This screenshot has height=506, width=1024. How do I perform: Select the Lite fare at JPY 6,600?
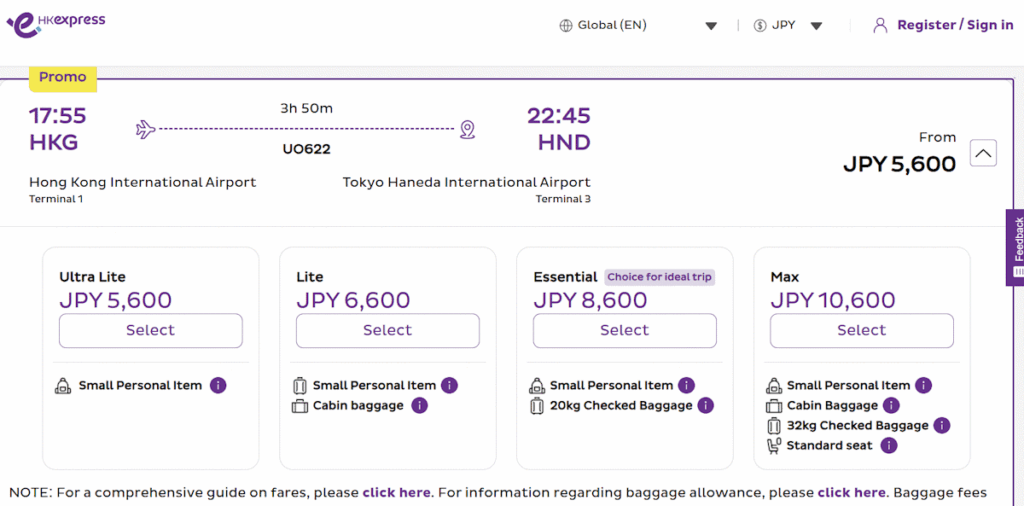pos(387,330)
